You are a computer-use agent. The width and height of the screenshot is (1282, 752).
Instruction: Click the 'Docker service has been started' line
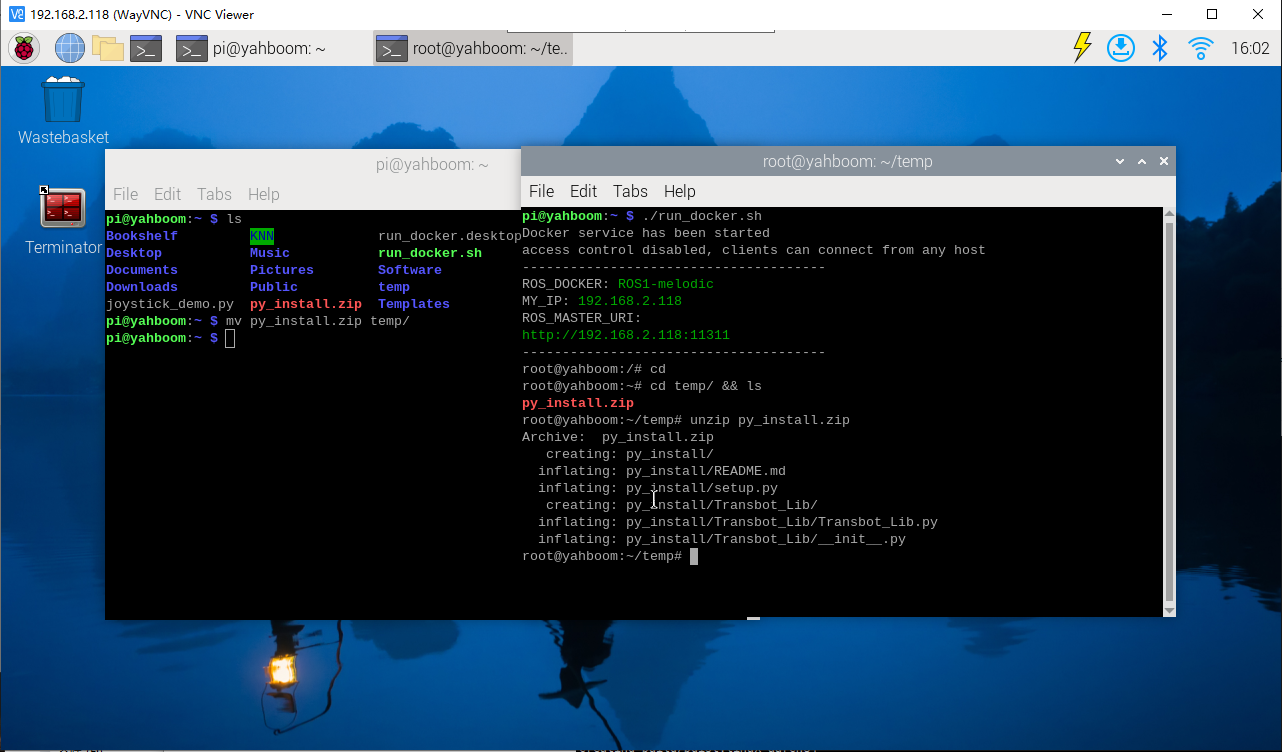pos(646,233)
